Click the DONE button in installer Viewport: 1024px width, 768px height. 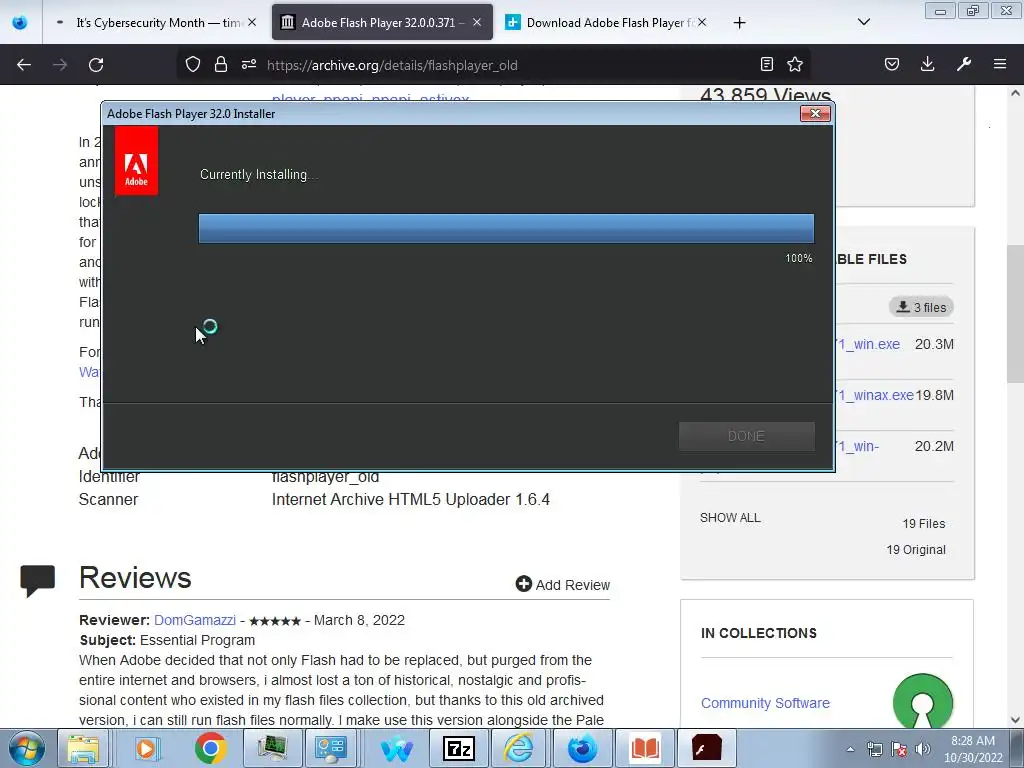pos(746,436)
